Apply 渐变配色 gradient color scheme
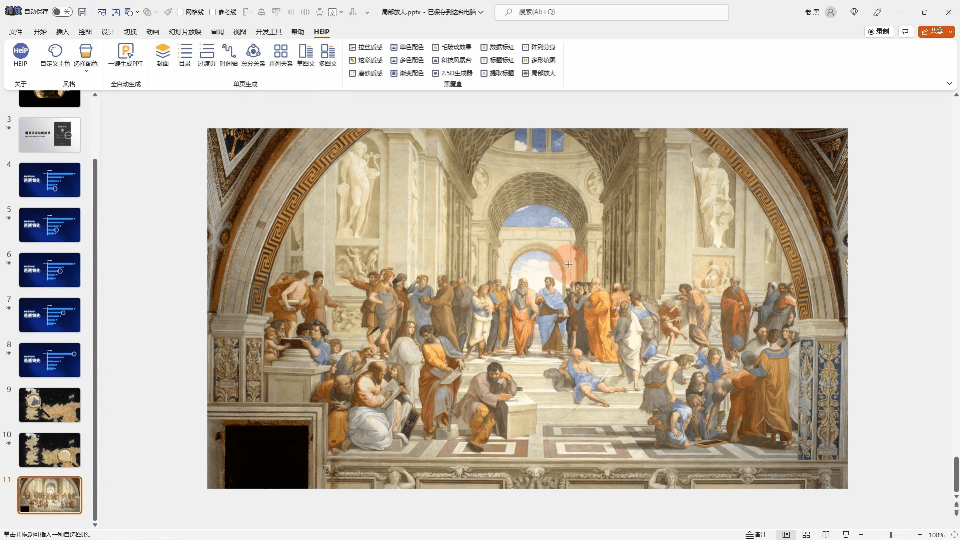 pyautogui.click(x=407, y=73)
